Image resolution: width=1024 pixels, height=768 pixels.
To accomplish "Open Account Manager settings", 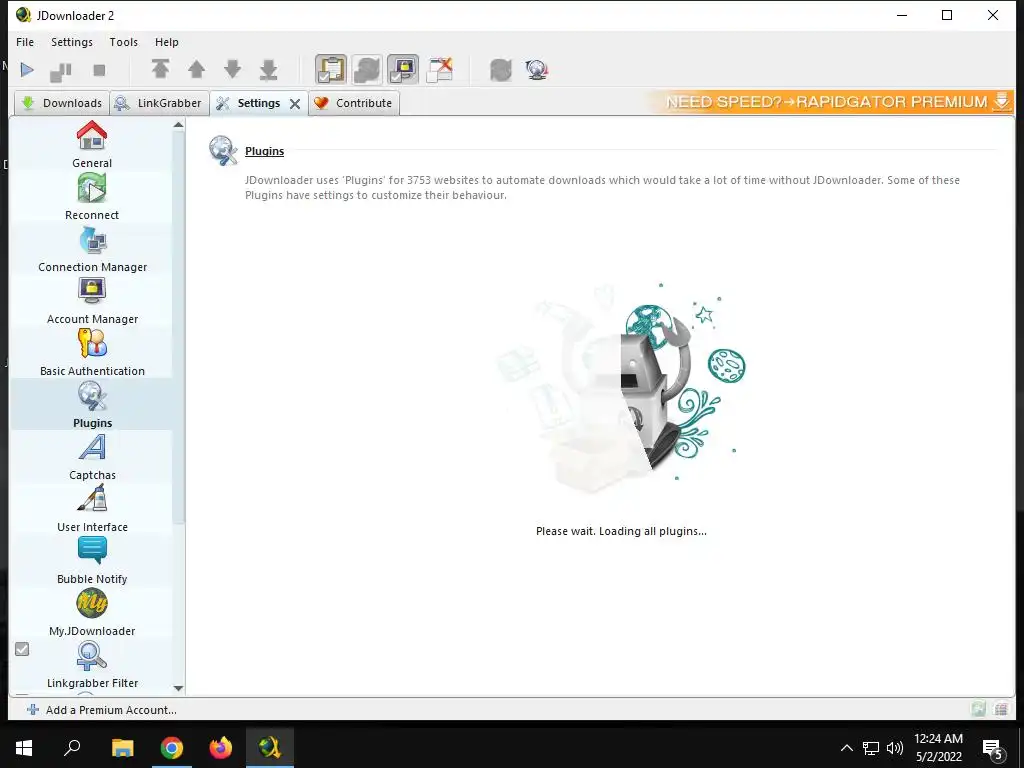I will click(91, 300).
